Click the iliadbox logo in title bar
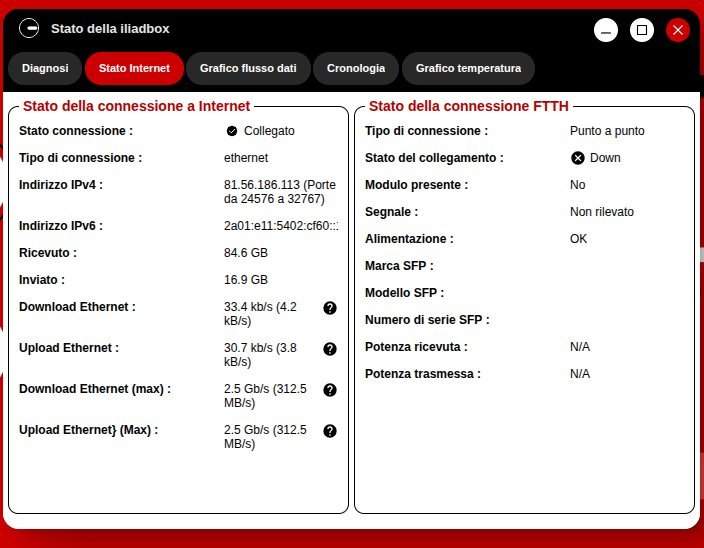 point(29,29)
